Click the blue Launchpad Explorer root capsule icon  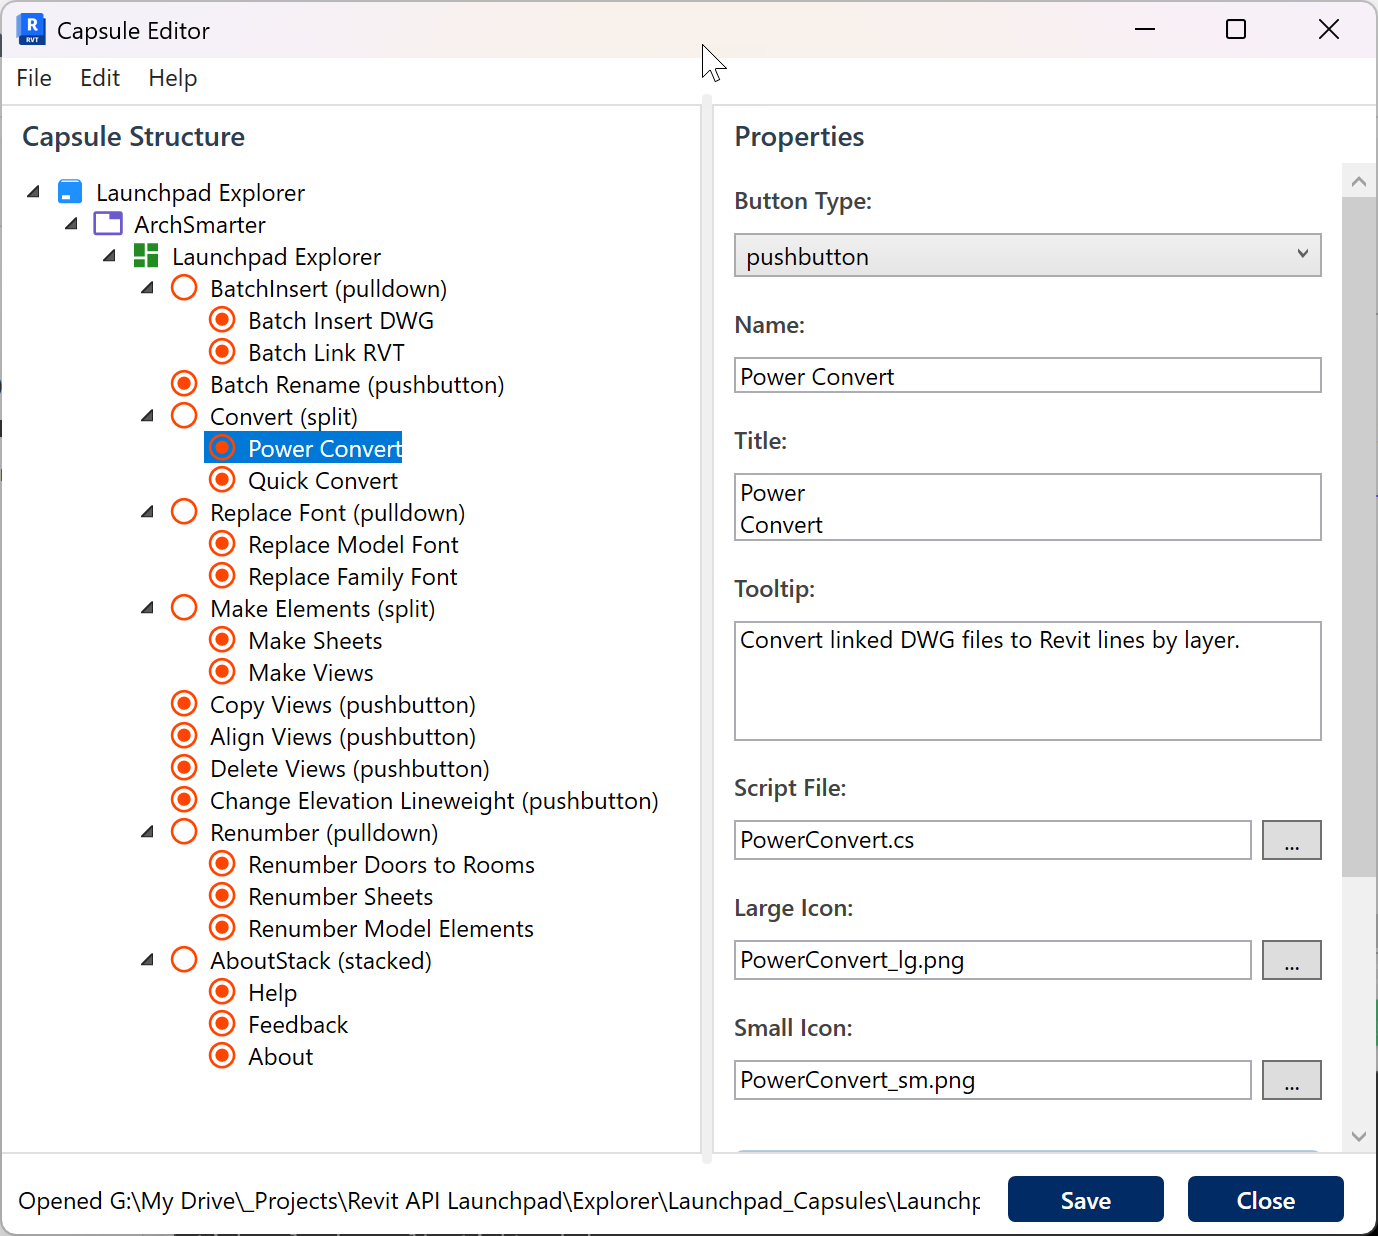[70, 192]
